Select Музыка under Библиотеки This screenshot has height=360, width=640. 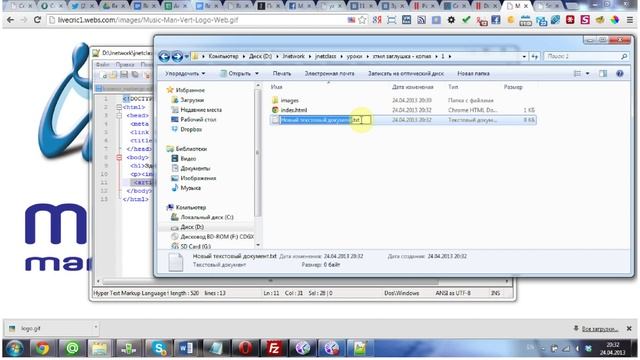coord(190,188)
